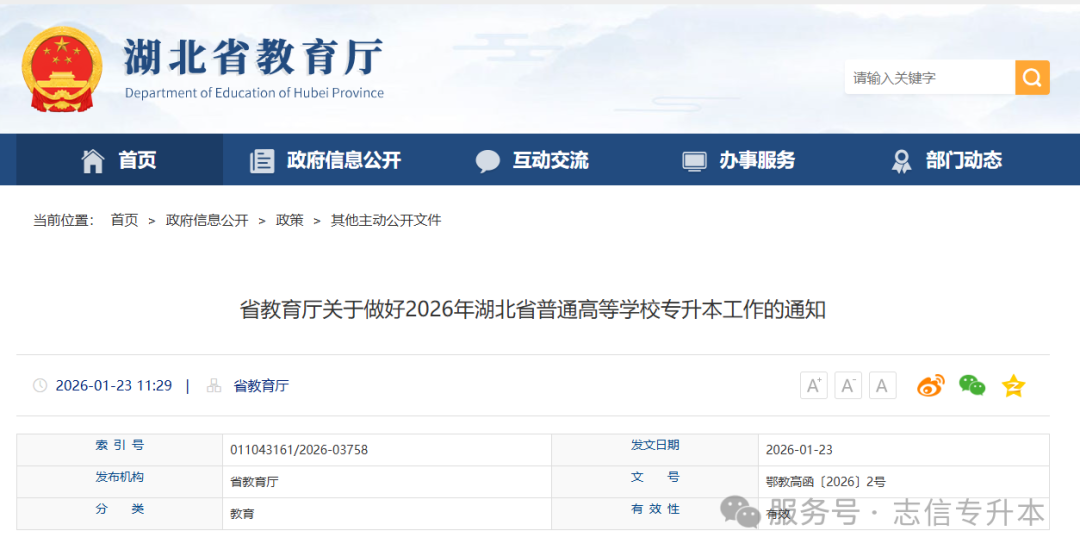Click document number 鄂教高函〔2026〕2号
The height and width of the screenshot is (556, 1080).
click(x=826, y=482)
